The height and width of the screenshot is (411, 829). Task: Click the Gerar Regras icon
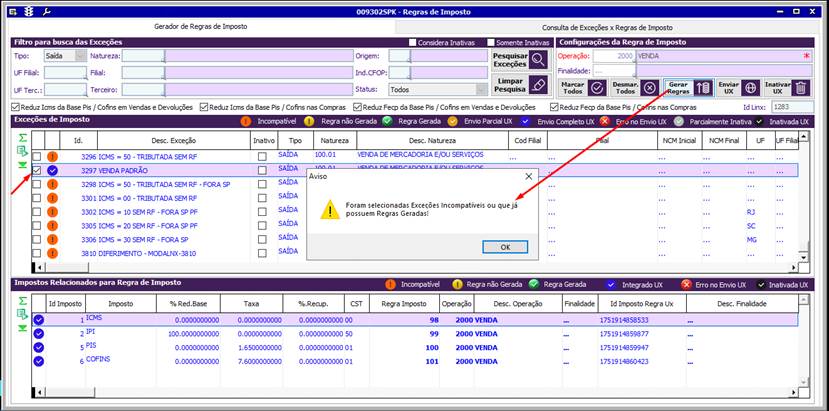(702, 88)
